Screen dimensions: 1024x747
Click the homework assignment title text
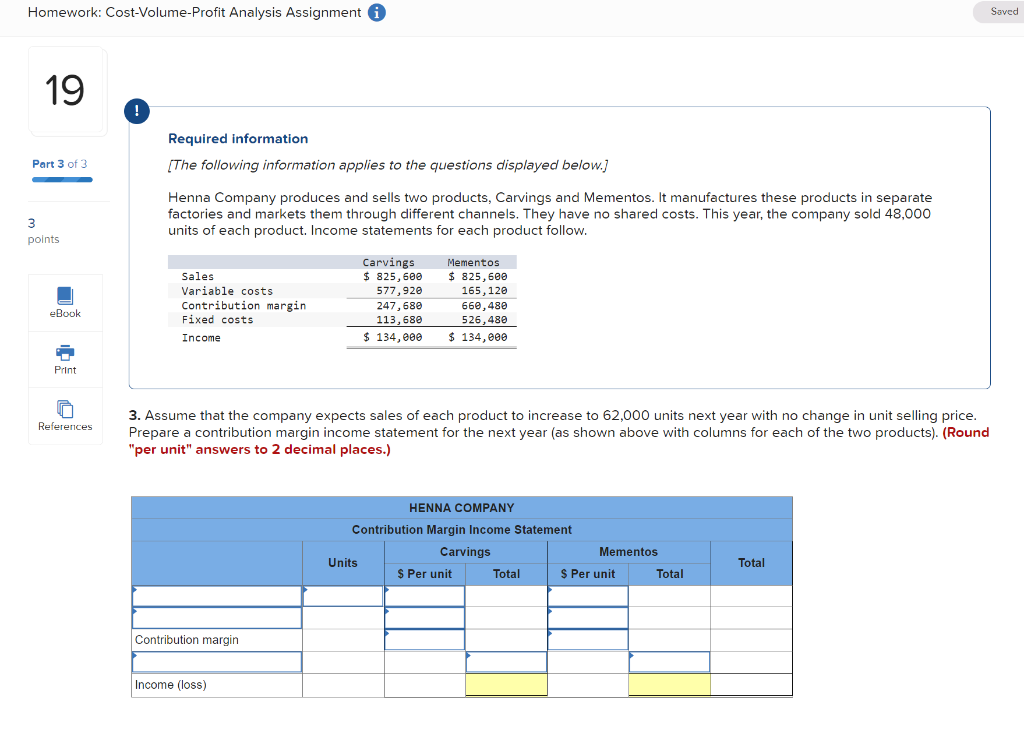[194, 12]
